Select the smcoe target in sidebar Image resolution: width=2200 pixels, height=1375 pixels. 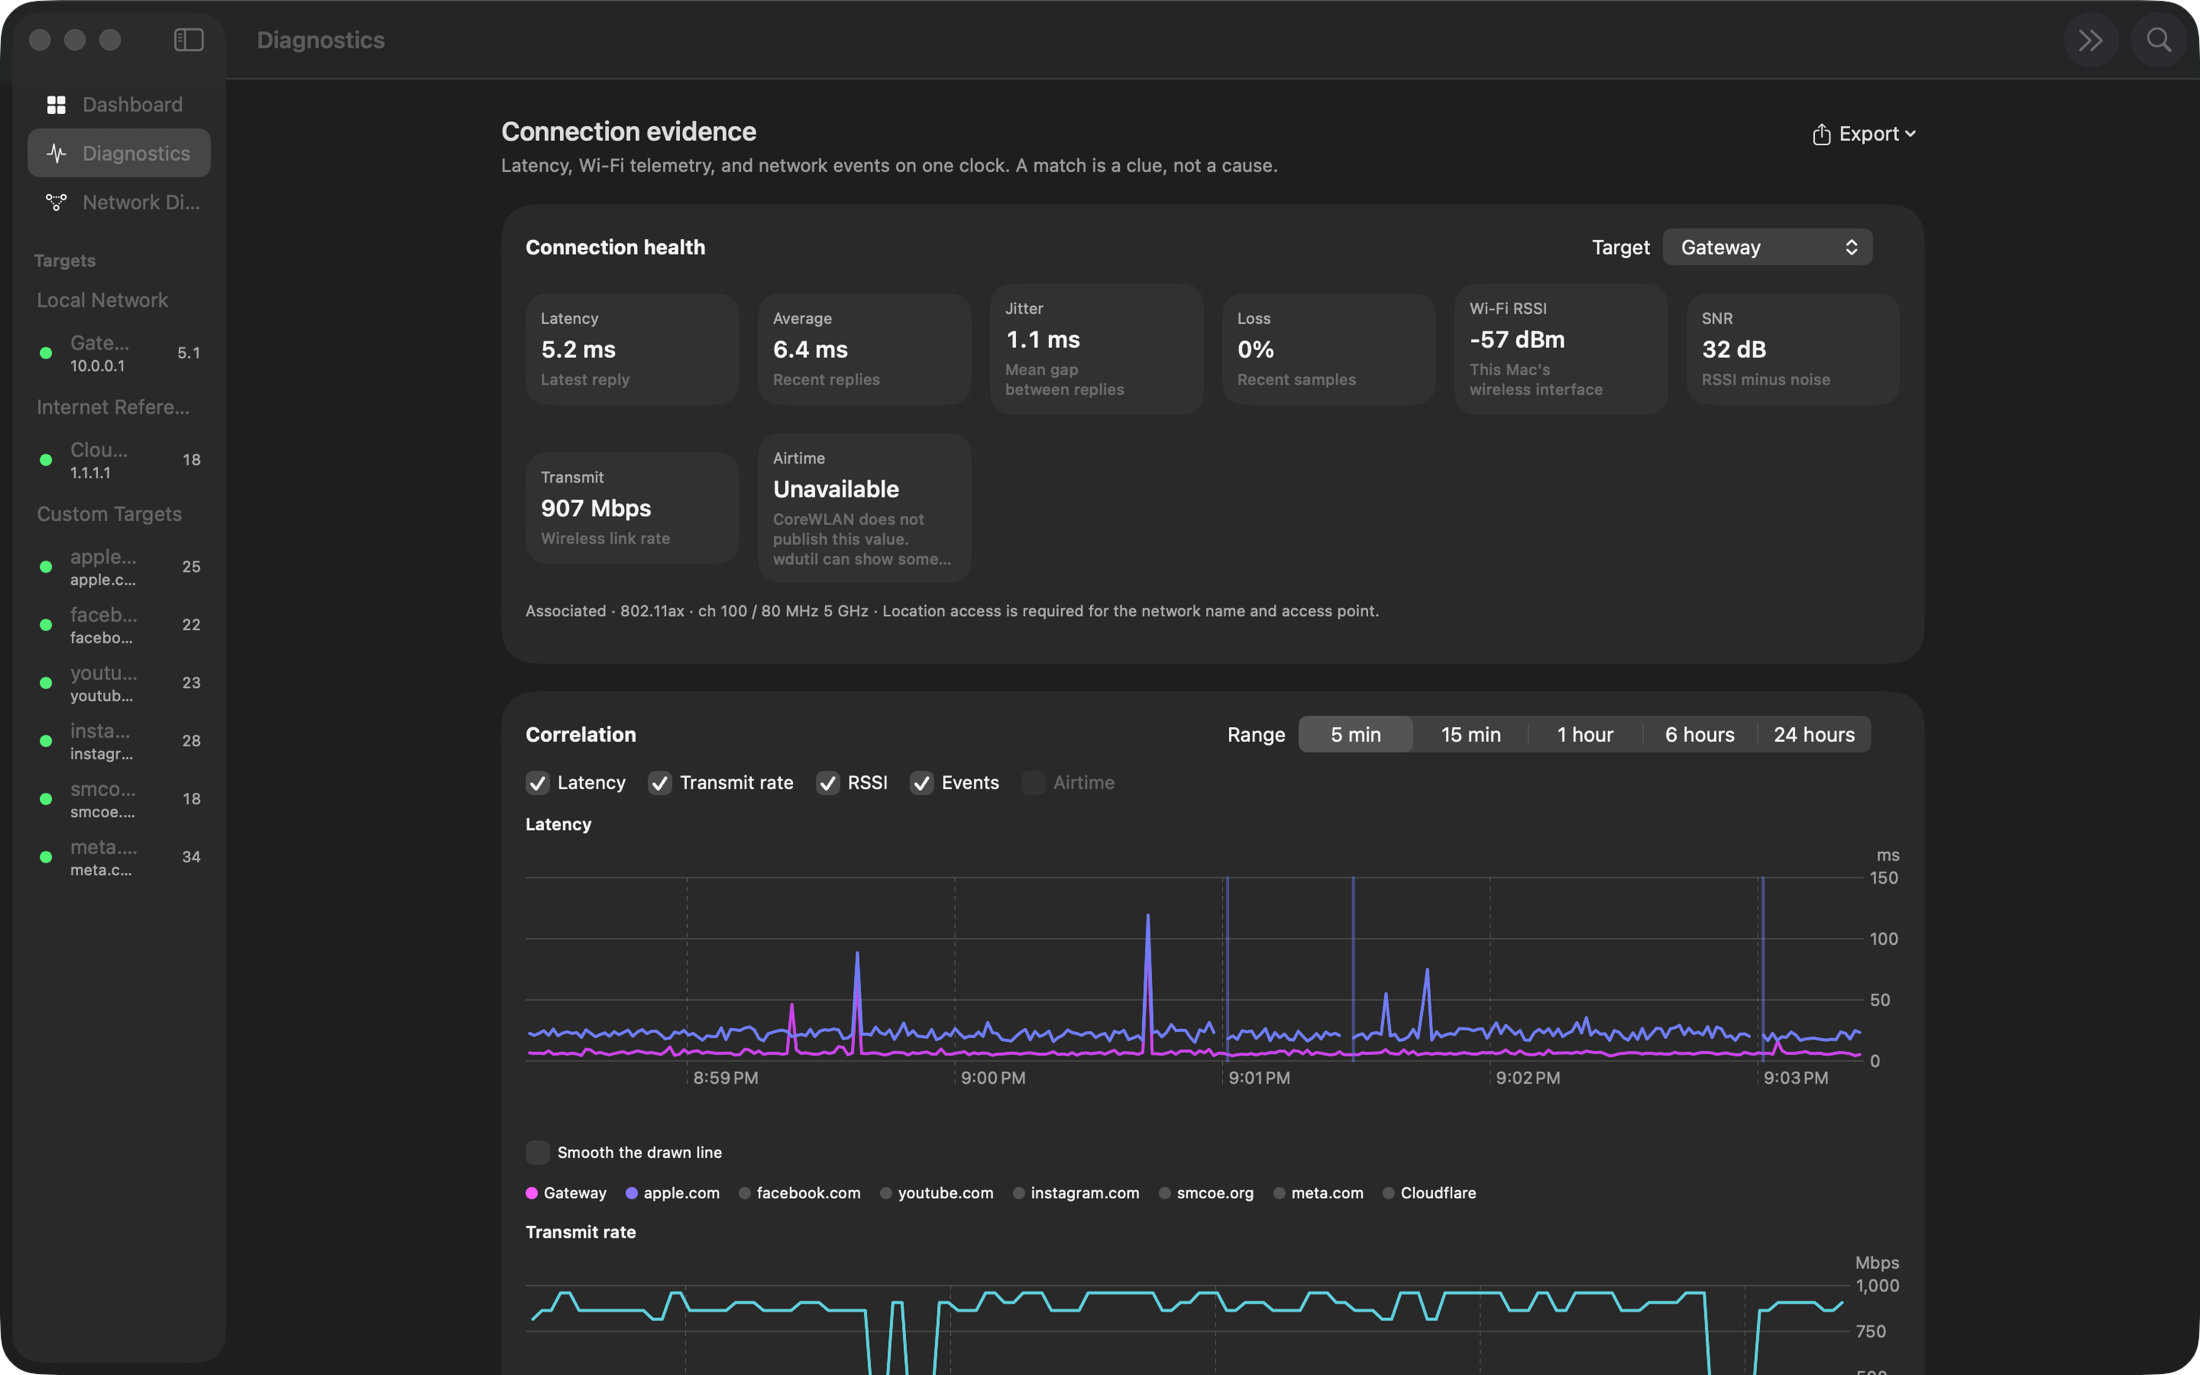point(119,799)
